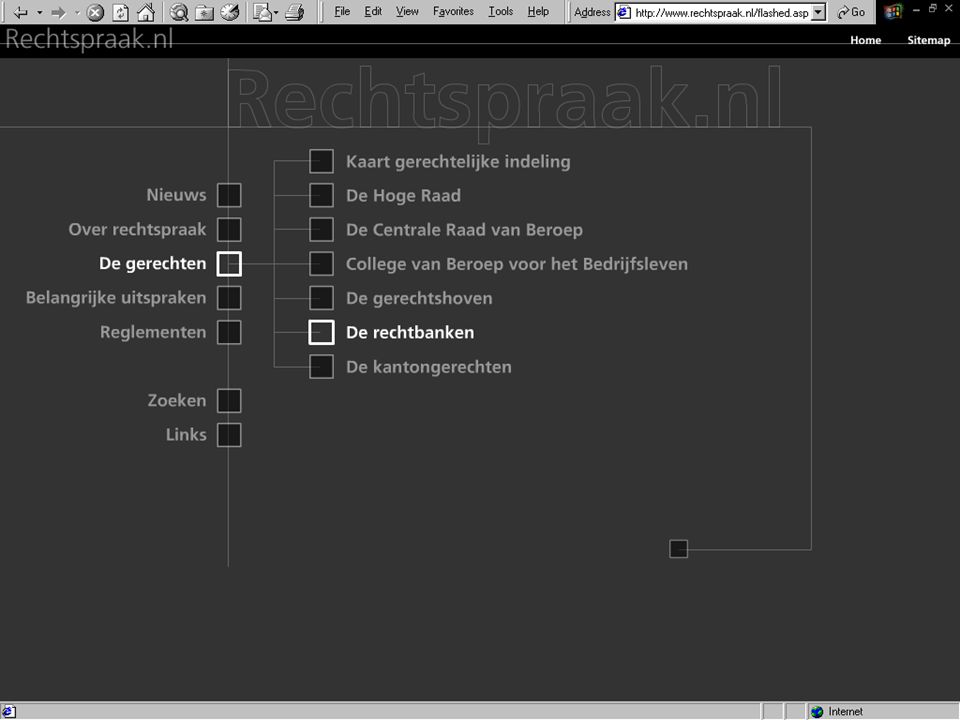Viewport: 960px width, 720px height.
Task: Select the square next to Zoeken
Action: [x=229, y=401]
